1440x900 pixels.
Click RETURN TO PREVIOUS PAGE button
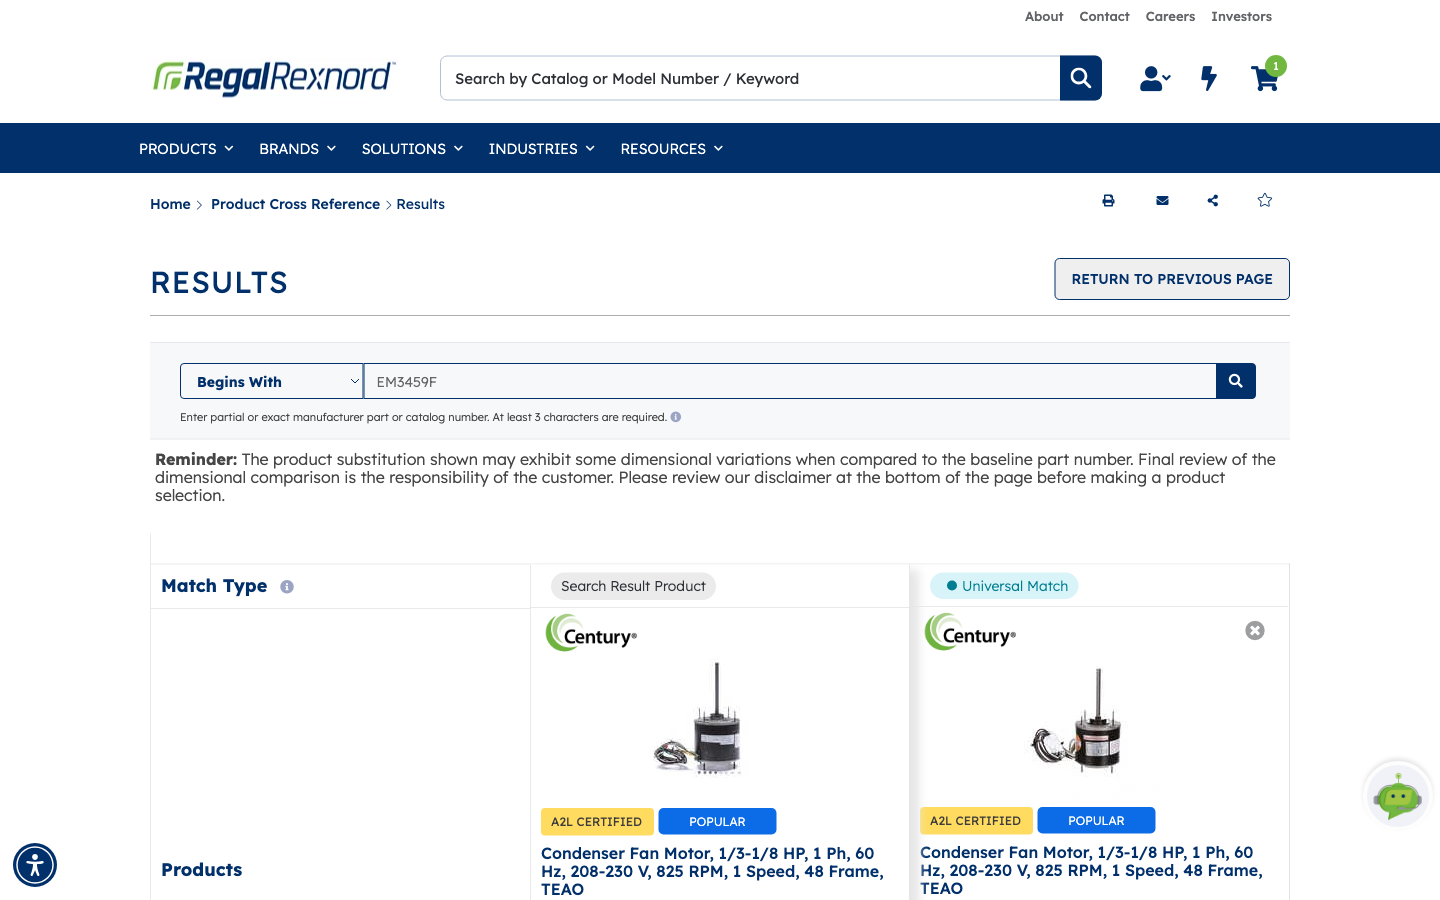coord(1172,279)
